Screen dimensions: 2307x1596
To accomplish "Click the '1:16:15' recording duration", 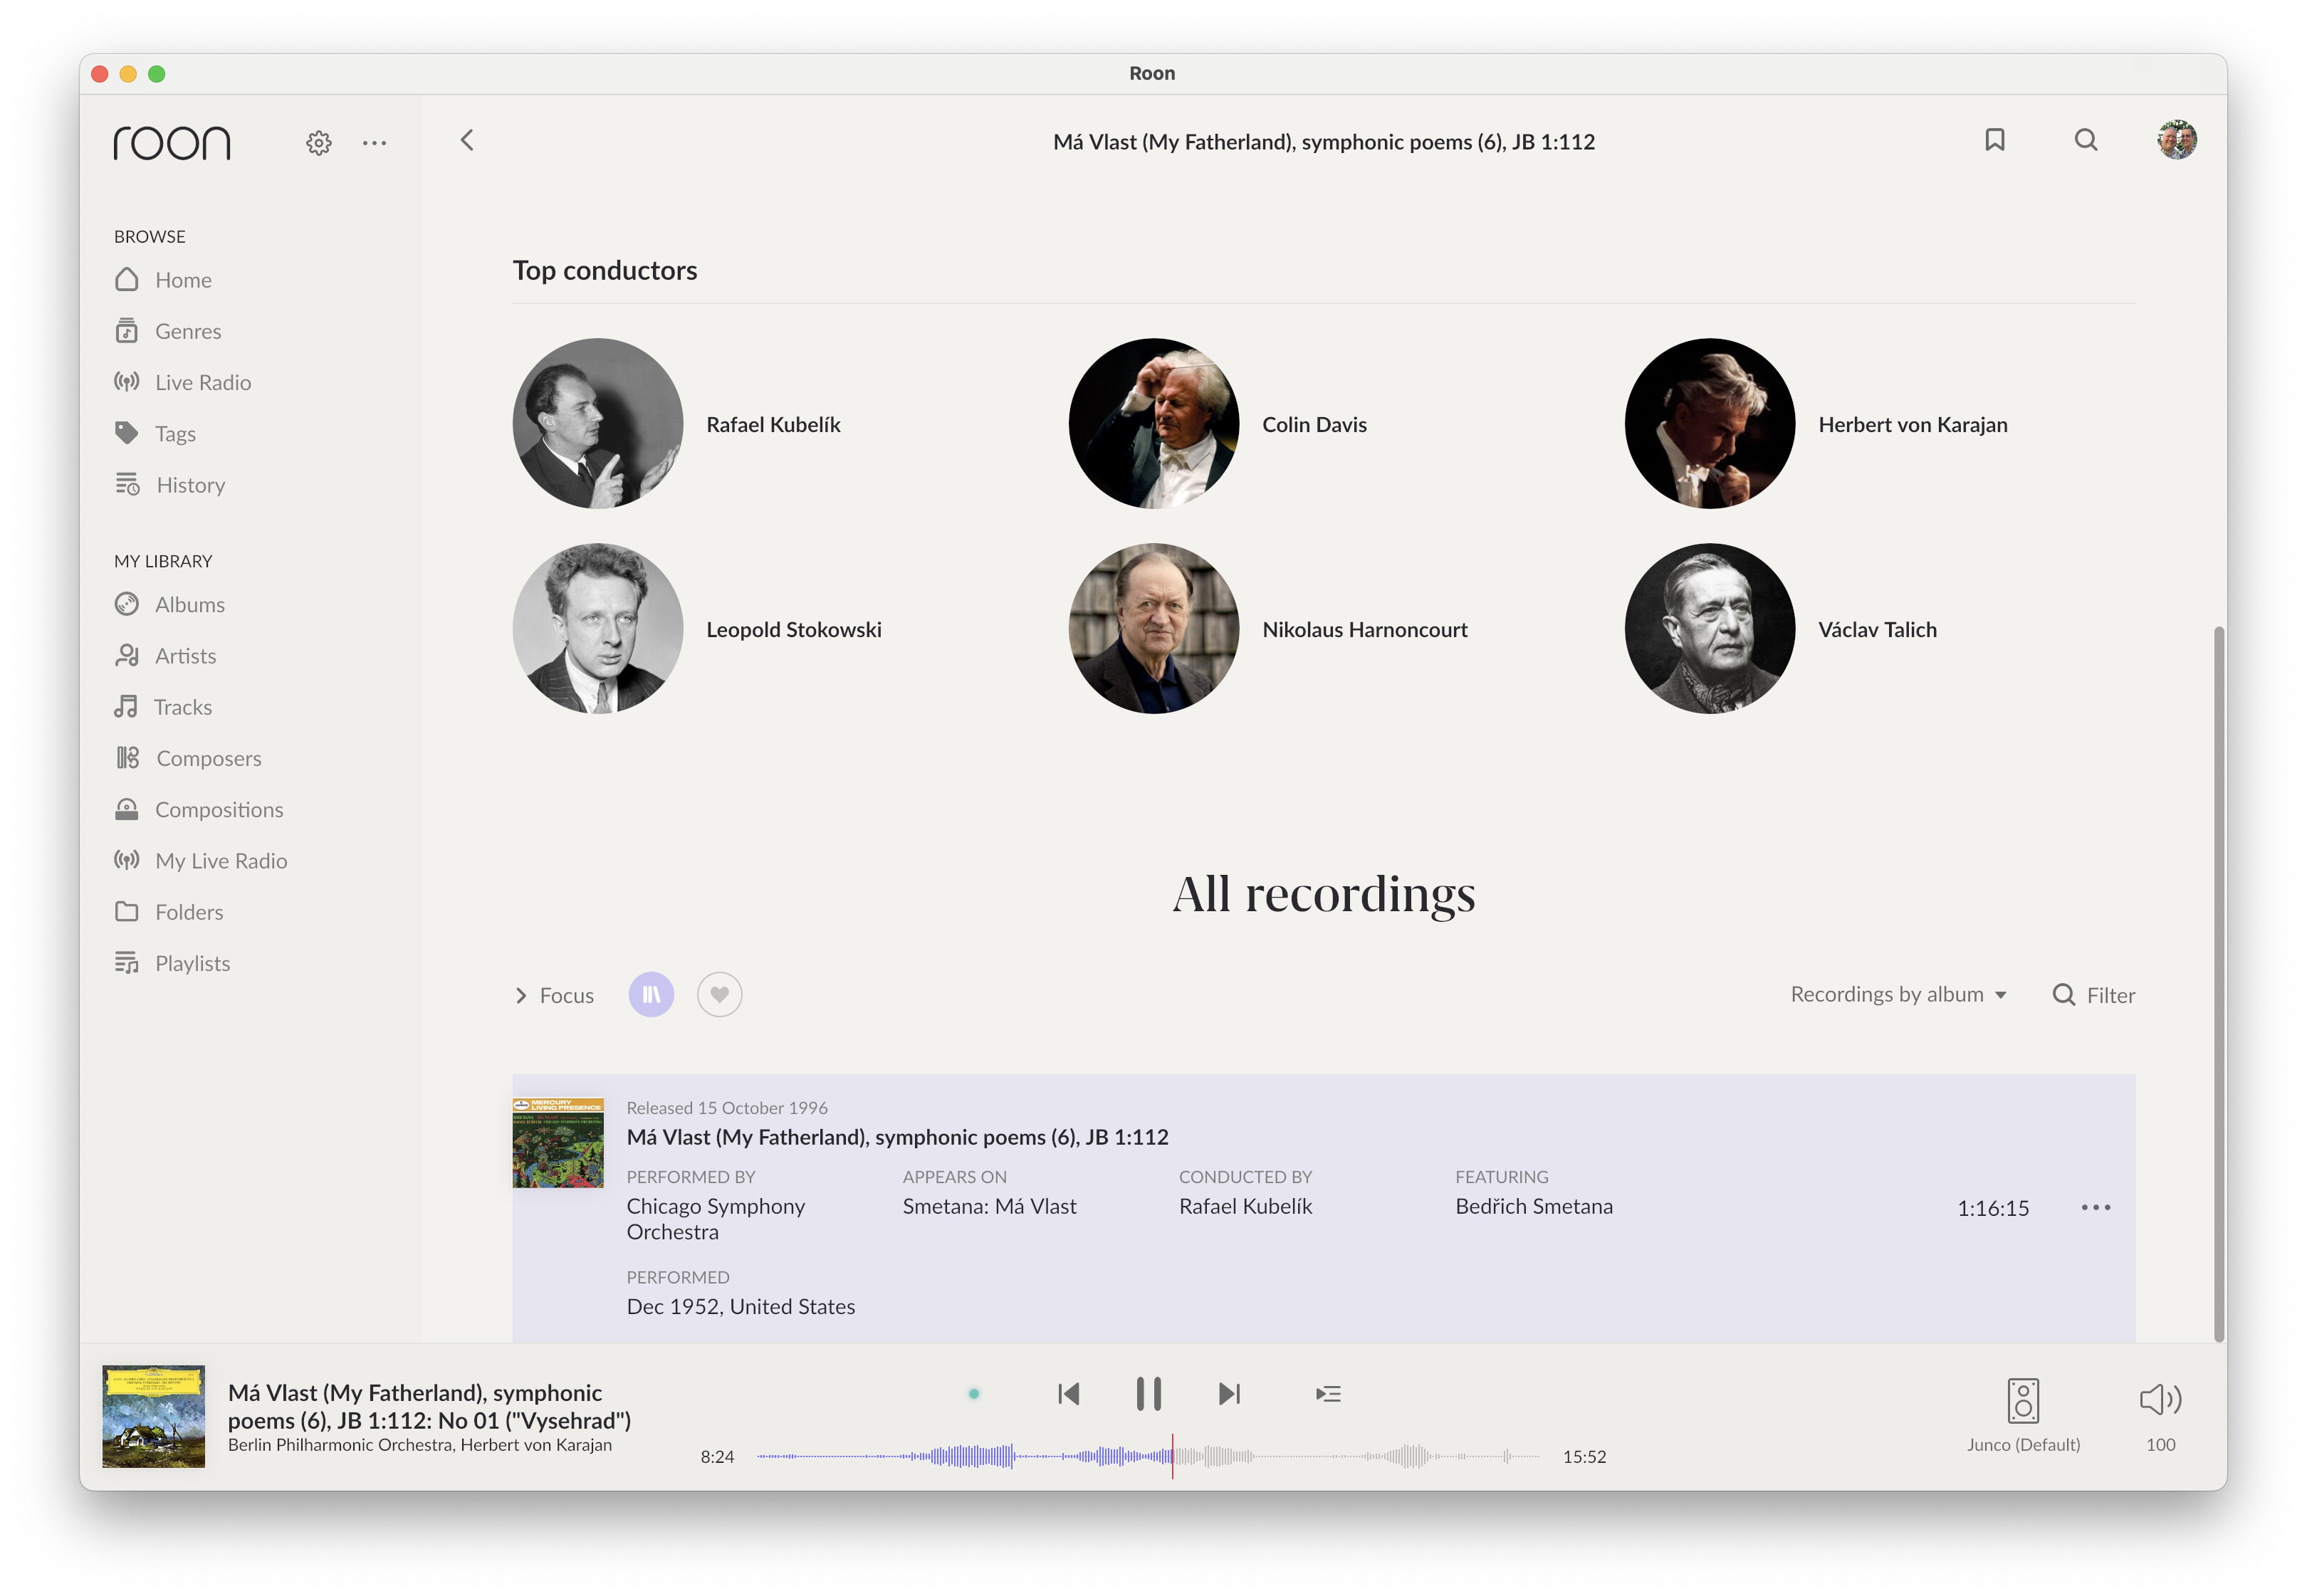I will pos(1992,1208).
